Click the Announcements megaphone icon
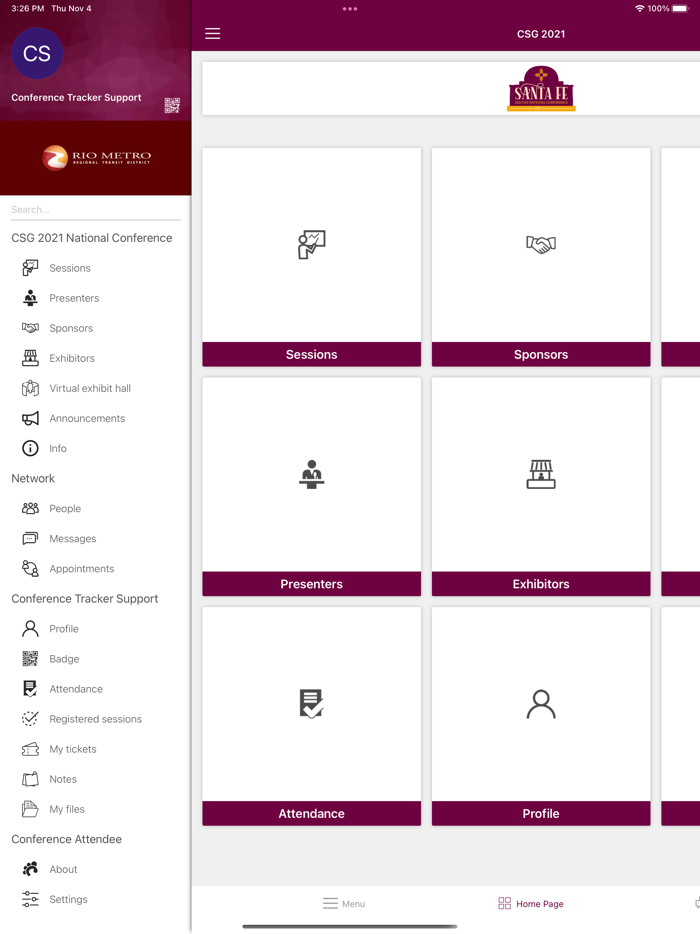700x934 pixels. 30,418
